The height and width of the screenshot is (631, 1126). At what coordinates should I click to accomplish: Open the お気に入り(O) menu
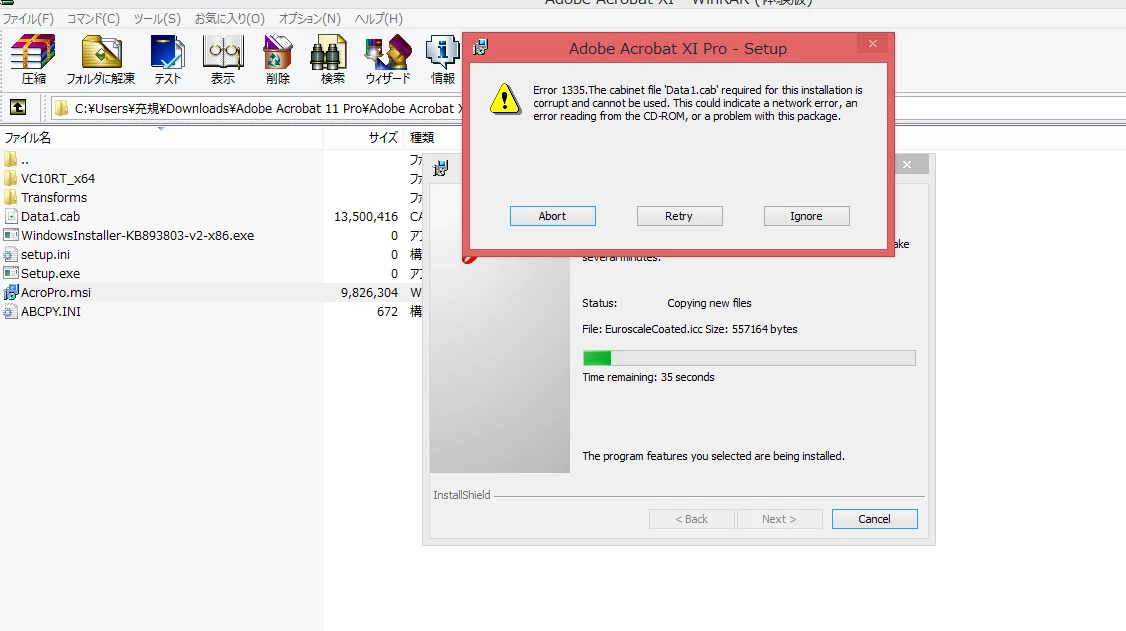(230, 19)
